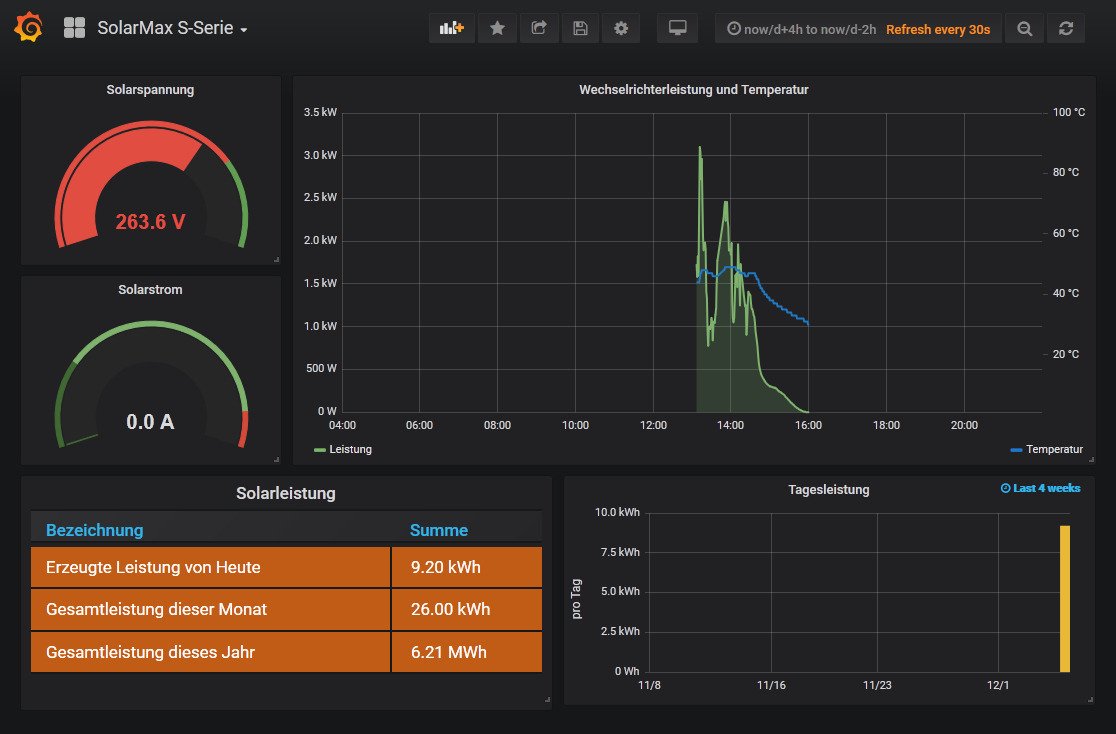Sort table by Summe column header
This screenshot has width=1116, height=734.
point(438,530)
